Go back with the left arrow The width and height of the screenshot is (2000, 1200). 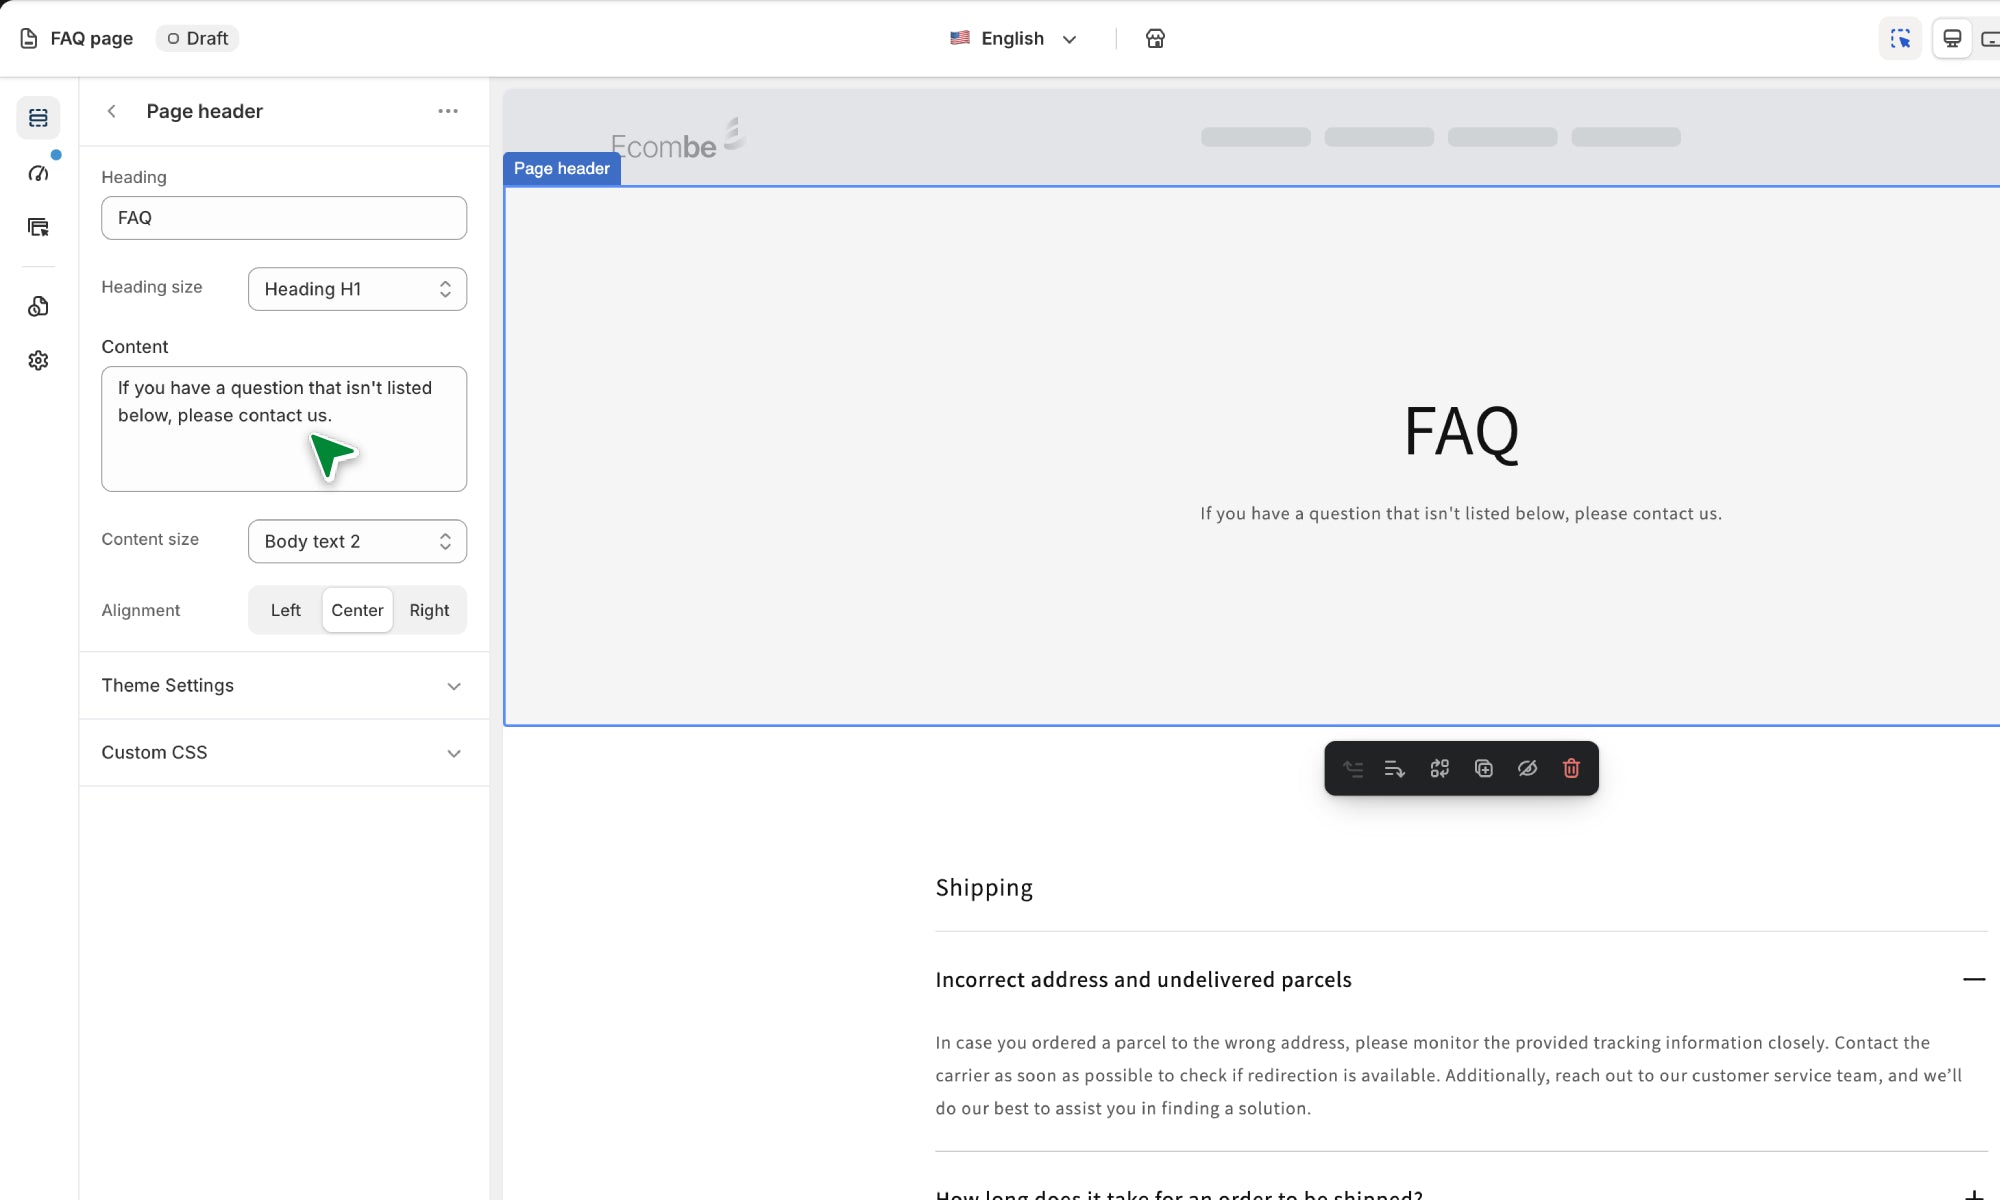(112, 111)
